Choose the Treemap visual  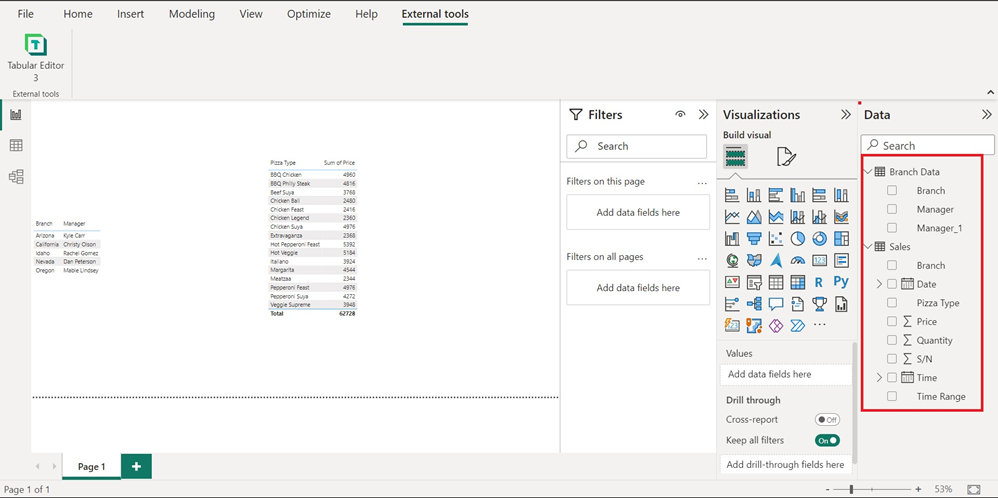pos(841,238)
